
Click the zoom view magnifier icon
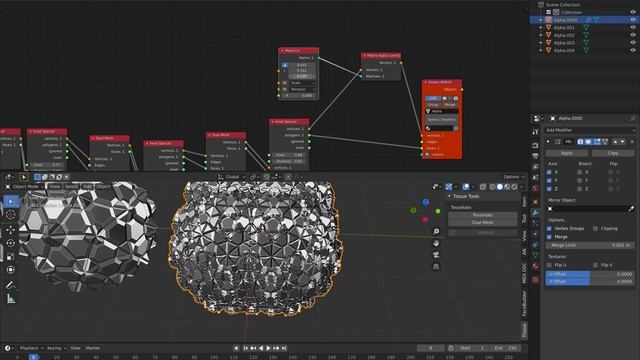(x=436, y=231)
